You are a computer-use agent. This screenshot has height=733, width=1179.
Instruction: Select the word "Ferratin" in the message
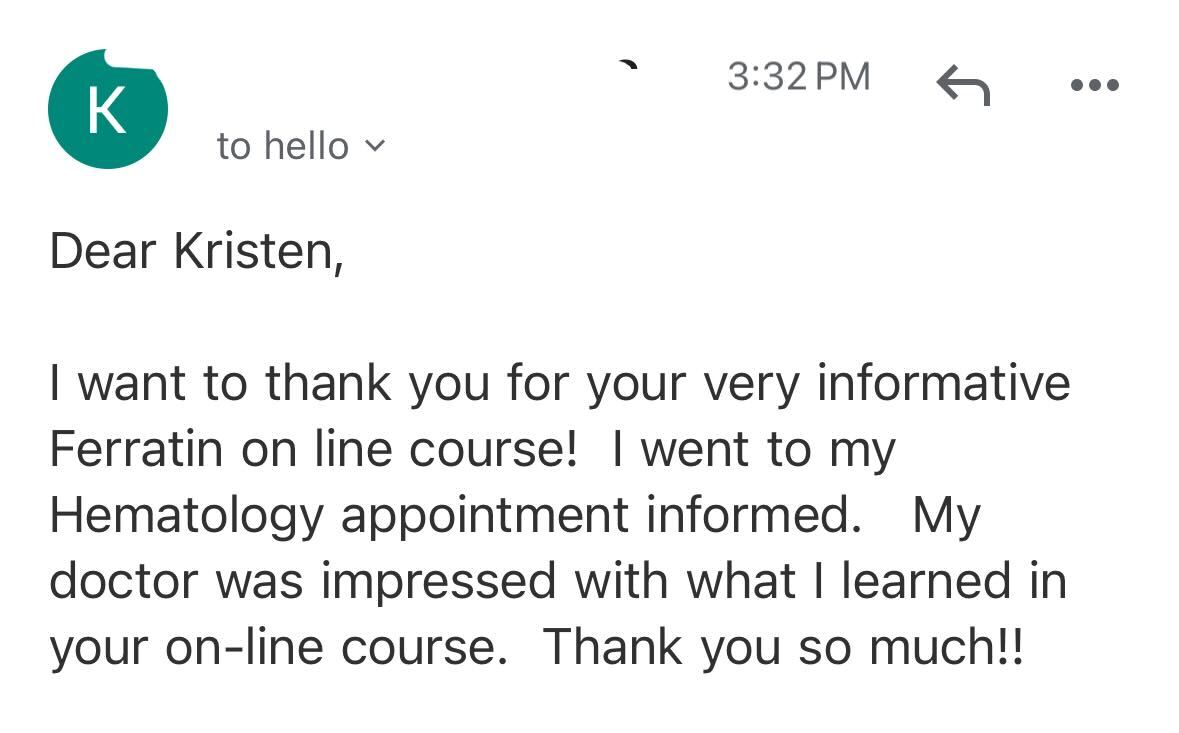136,449
